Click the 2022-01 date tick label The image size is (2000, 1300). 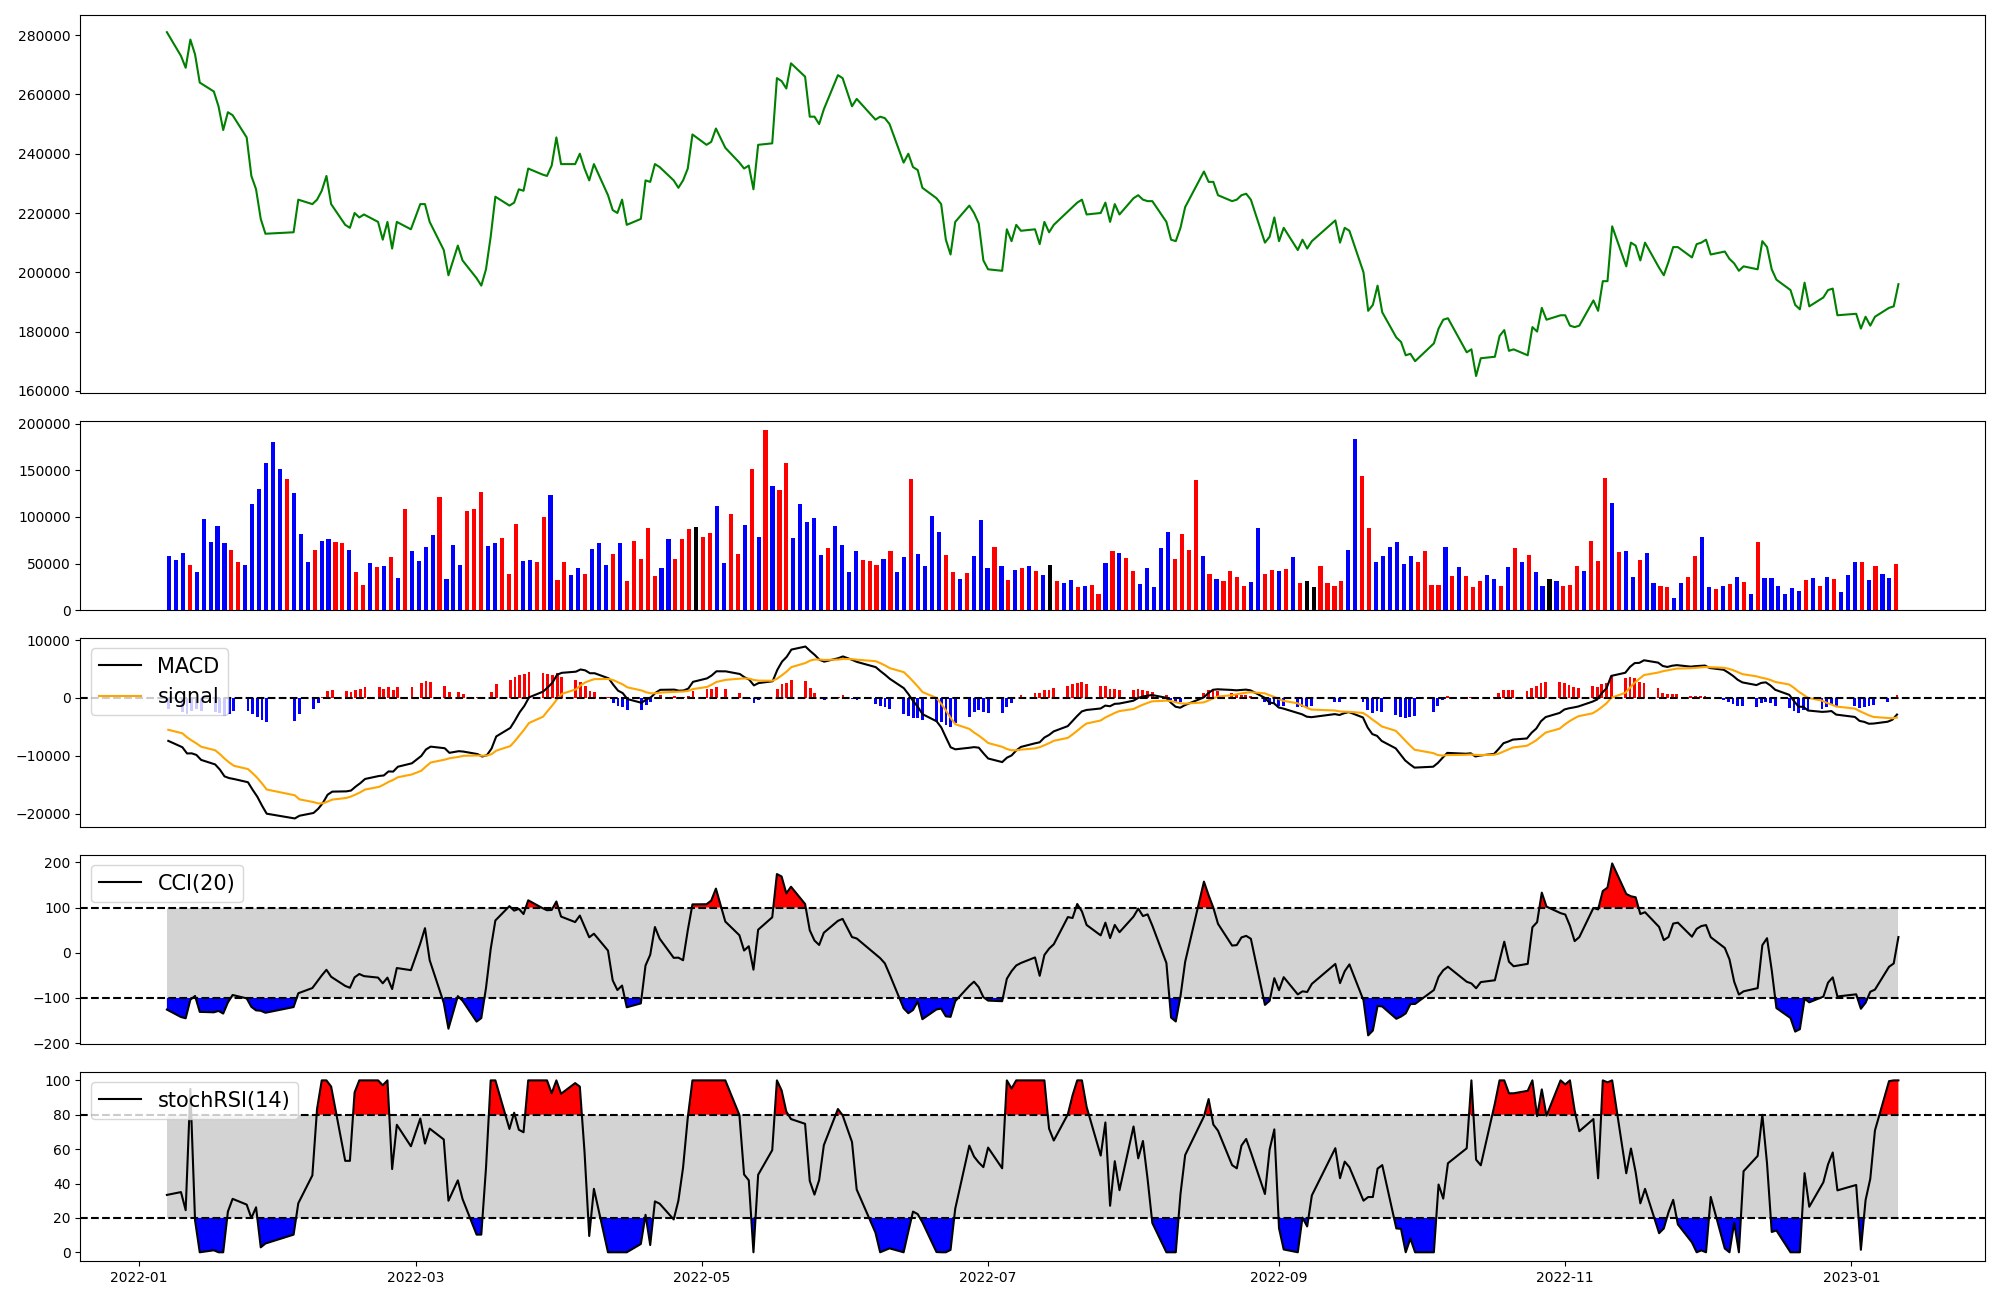click(138, 1277)
